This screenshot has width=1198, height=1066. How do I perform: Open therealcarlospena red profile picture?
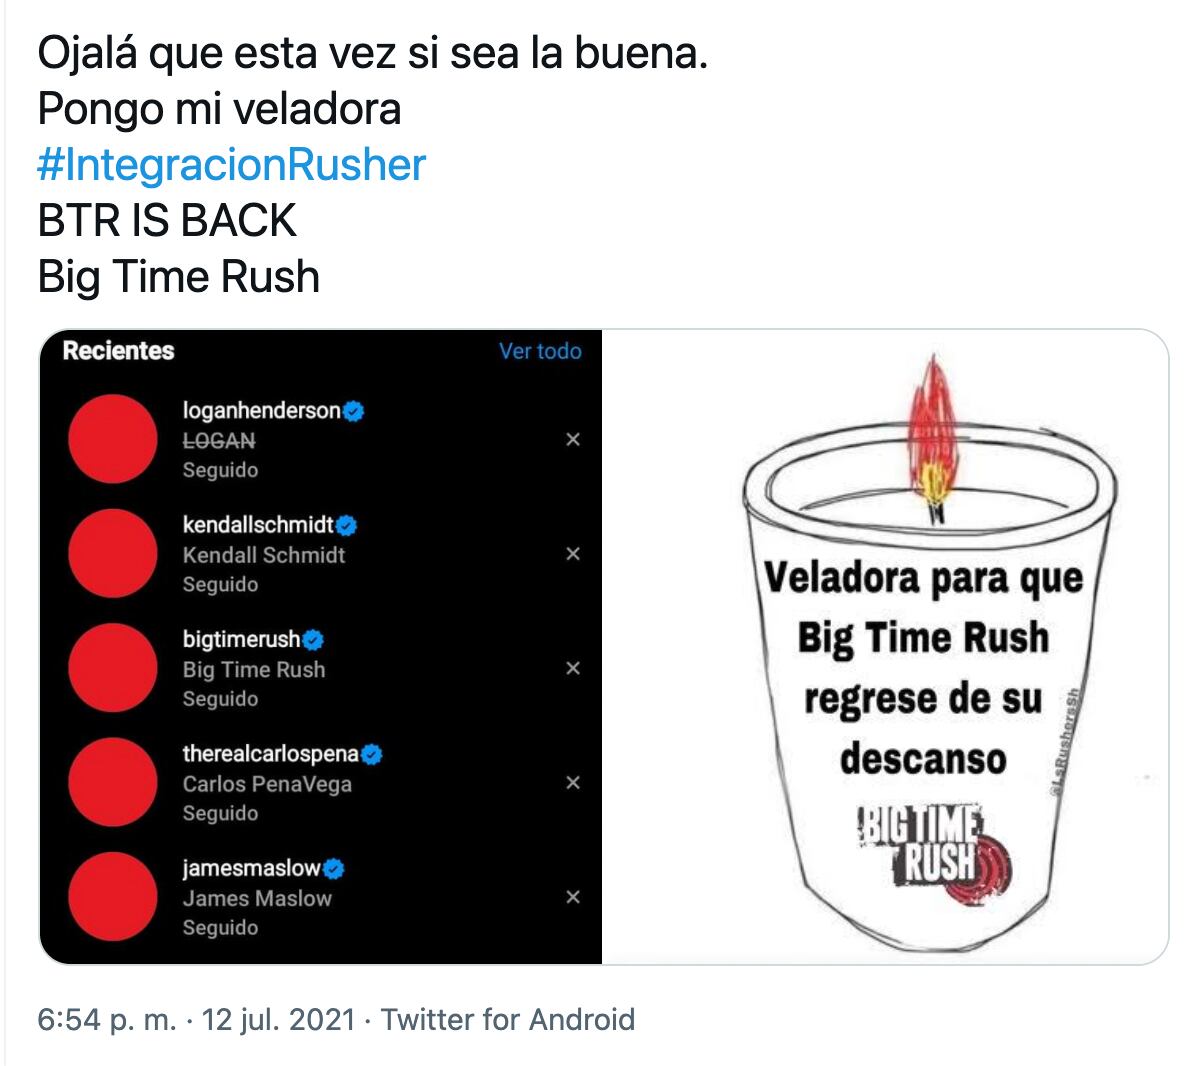(113, 782)
